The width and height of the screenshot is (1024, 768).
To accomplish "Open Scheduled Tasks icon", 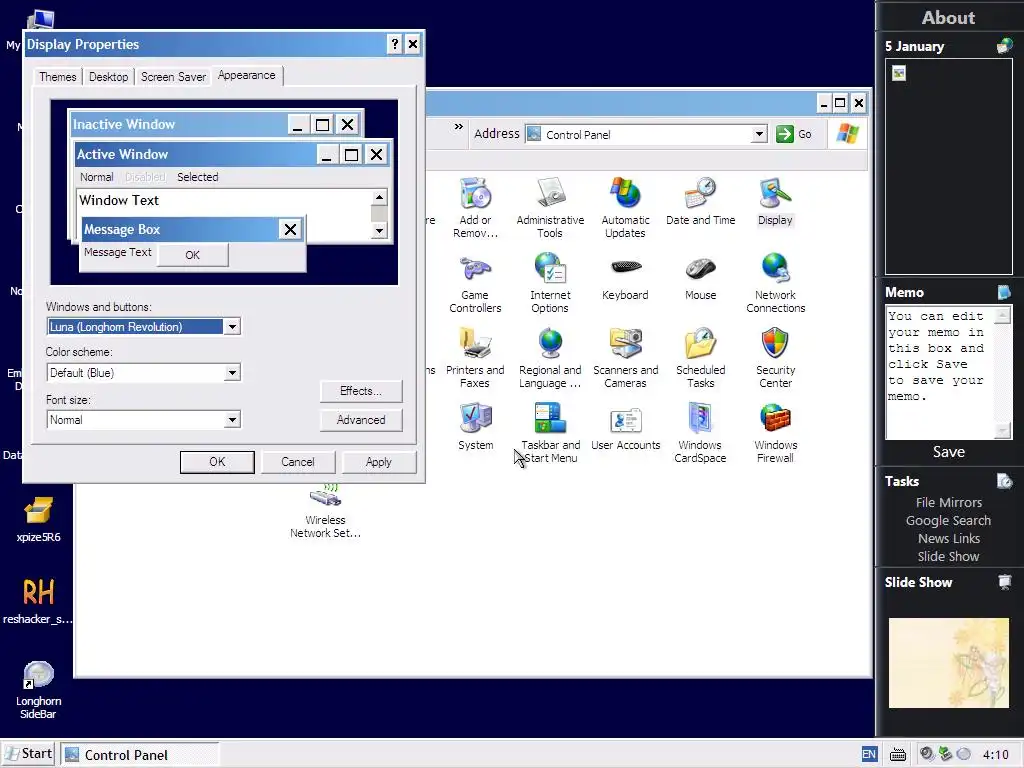I will [x=700, y=358].
